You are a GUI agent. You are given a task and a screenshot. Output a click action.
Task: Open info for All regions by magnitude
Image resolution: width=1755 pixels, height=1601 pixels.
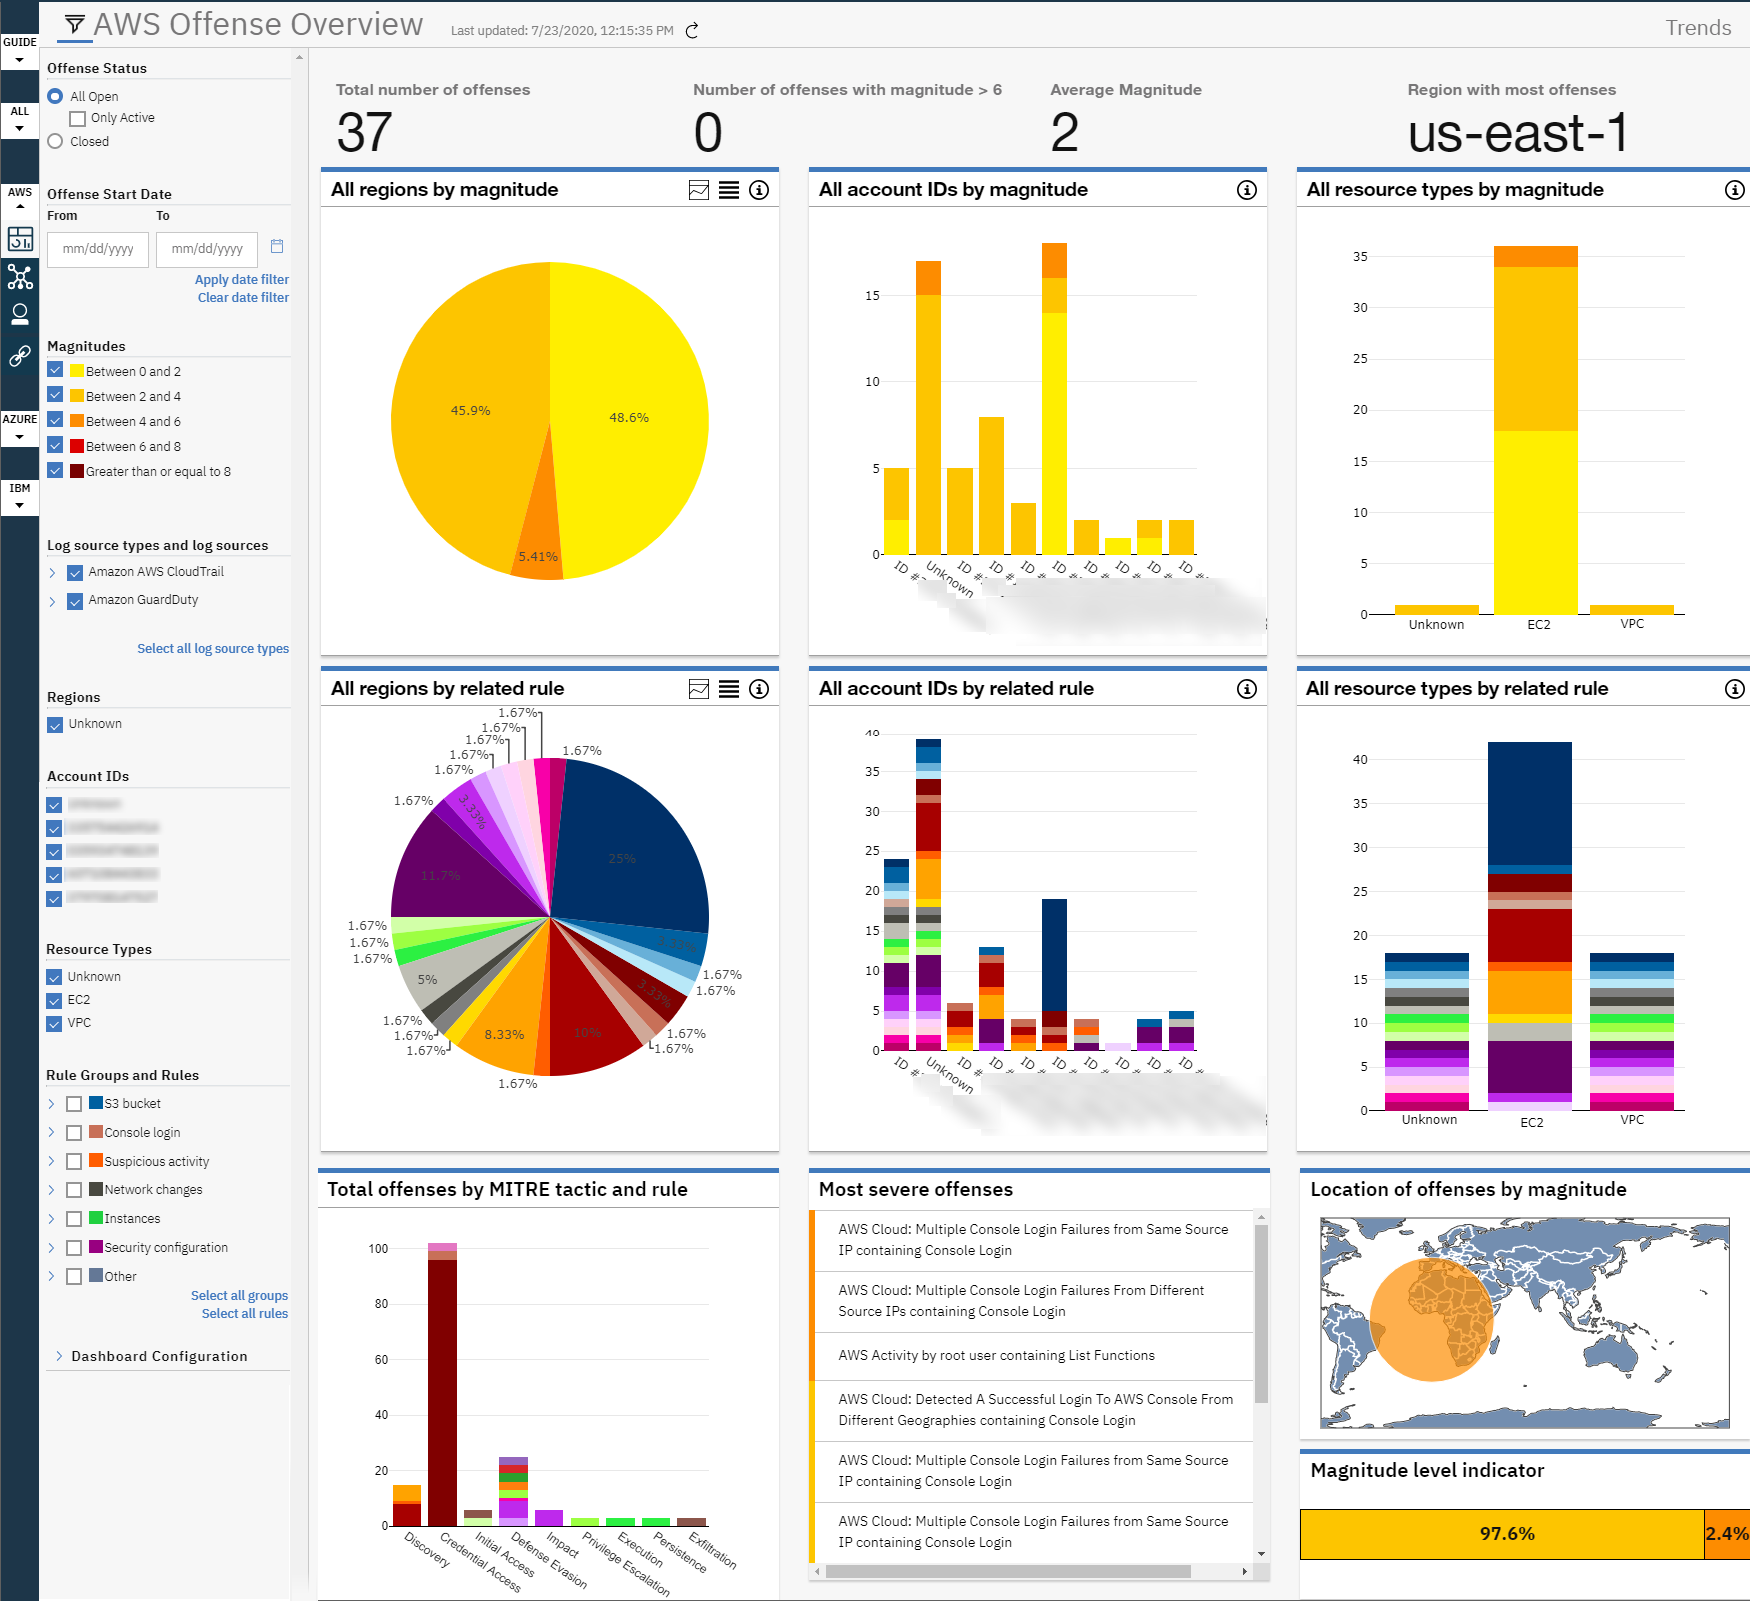(x=759, y=190)
